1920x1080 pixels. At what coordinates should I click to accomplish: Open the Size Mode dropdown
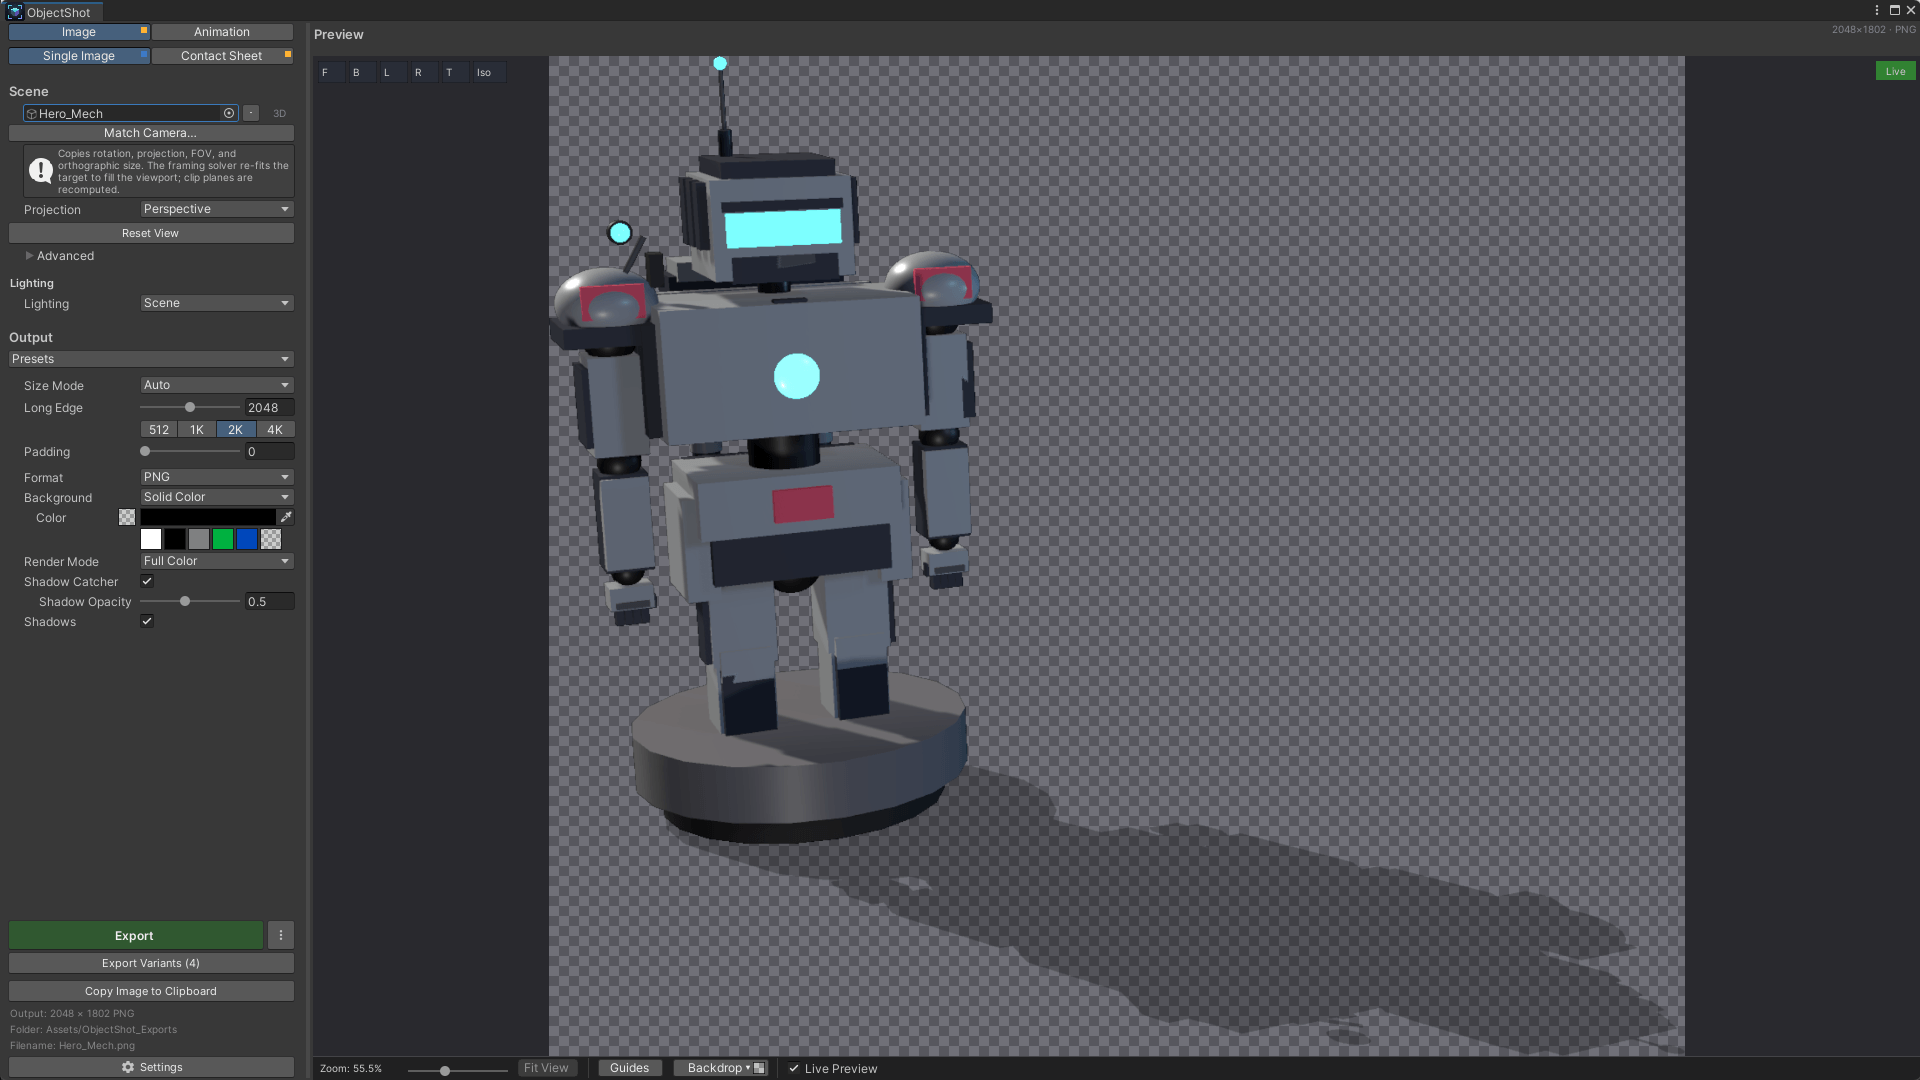[217, 385]
